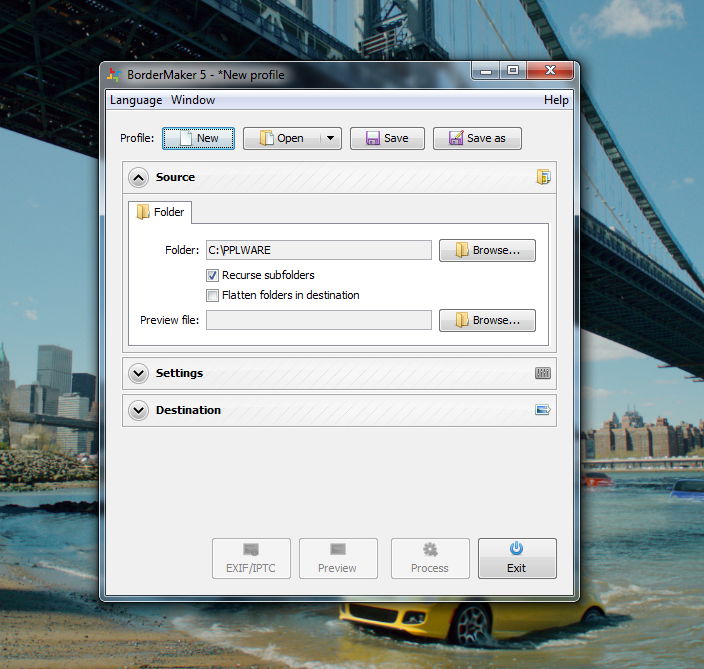Image resolution: width=704 pixels, height=669 pixels.
Task: Expand the Settings section
Action: 138,374
